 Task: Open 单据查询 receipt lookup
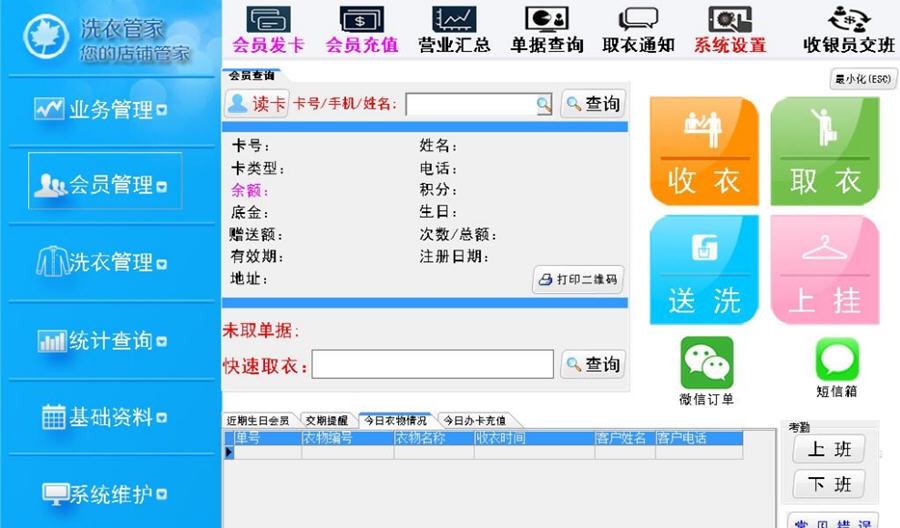pos(547,30)
